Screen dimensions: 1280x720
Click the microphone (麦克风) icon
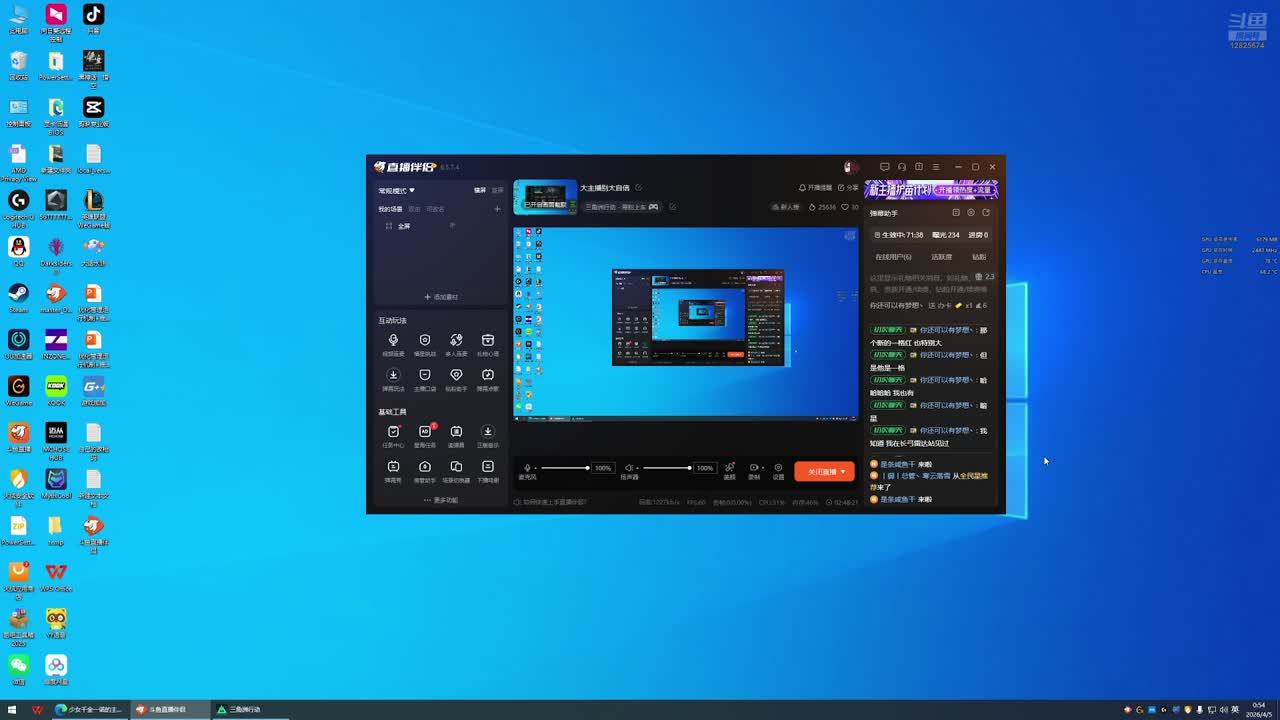click(x=527, y=467)
